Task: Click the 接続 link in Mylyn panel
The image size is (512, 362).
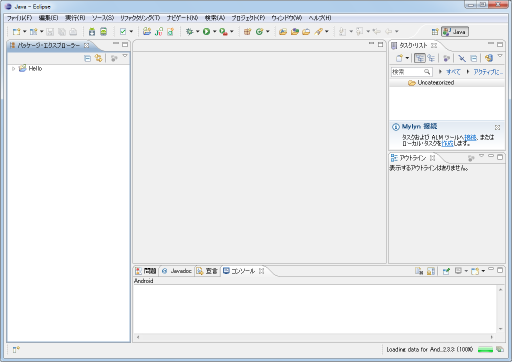Action: pos(470,137)
